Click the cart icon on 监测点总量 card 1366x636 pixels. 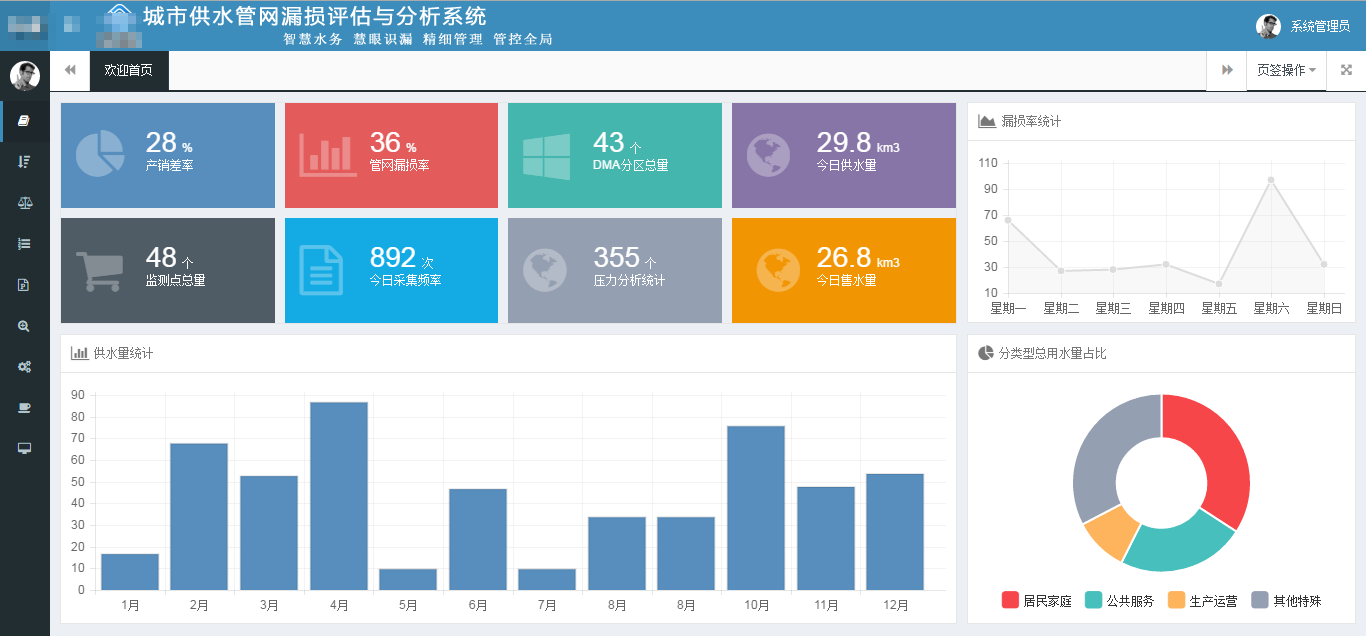[x=100, y=270]
